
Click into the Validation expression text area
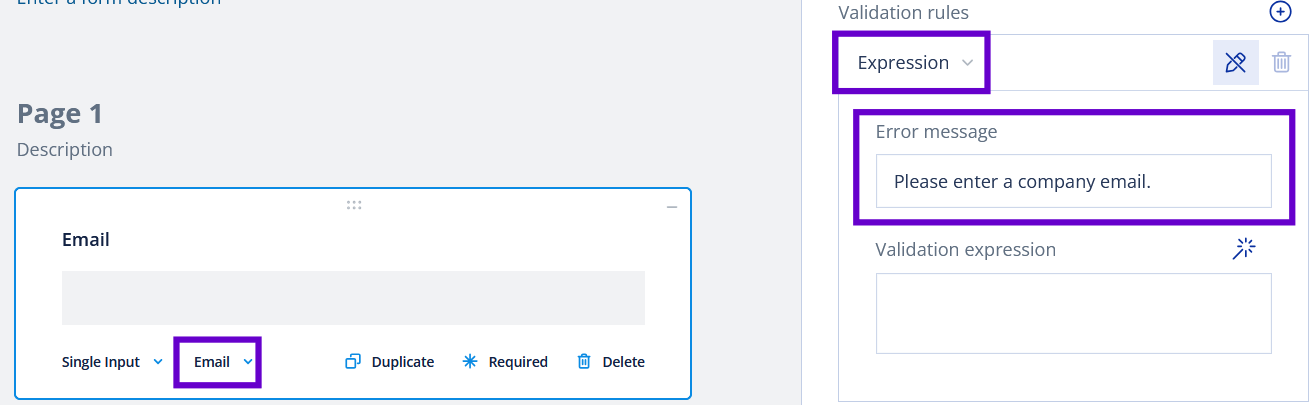pos(1073,313)
